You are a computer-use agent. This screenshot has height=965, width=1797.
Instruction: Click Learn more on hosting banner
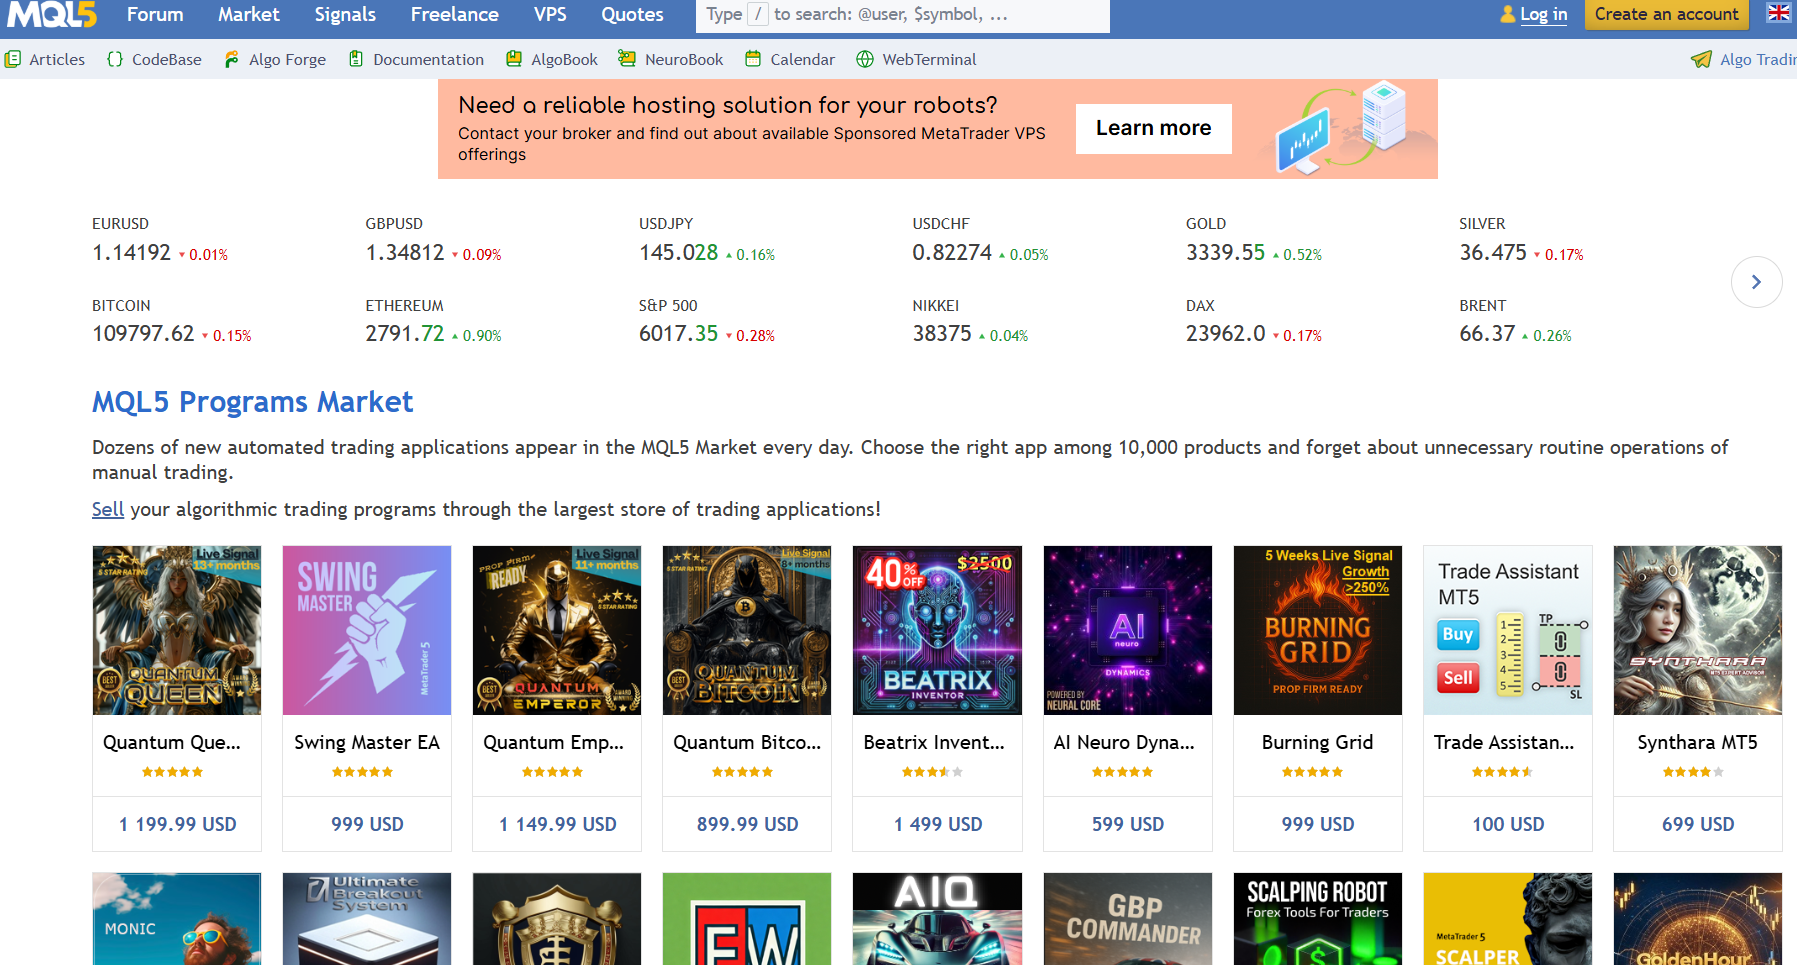[x=1153, y=128]
